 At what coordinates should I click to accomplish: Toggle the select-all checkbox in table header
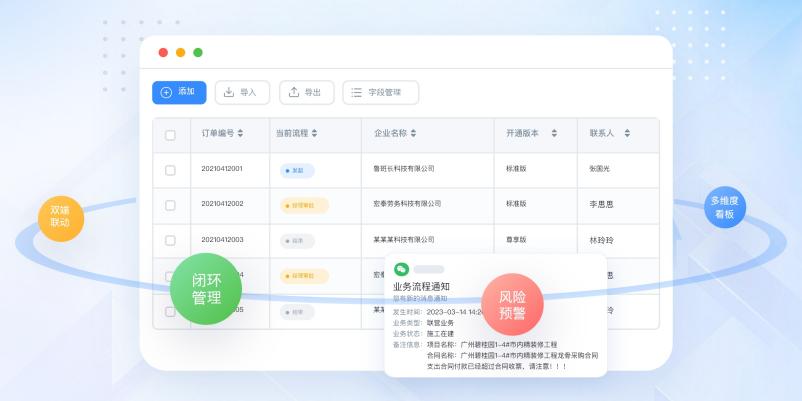coord(170,134)
